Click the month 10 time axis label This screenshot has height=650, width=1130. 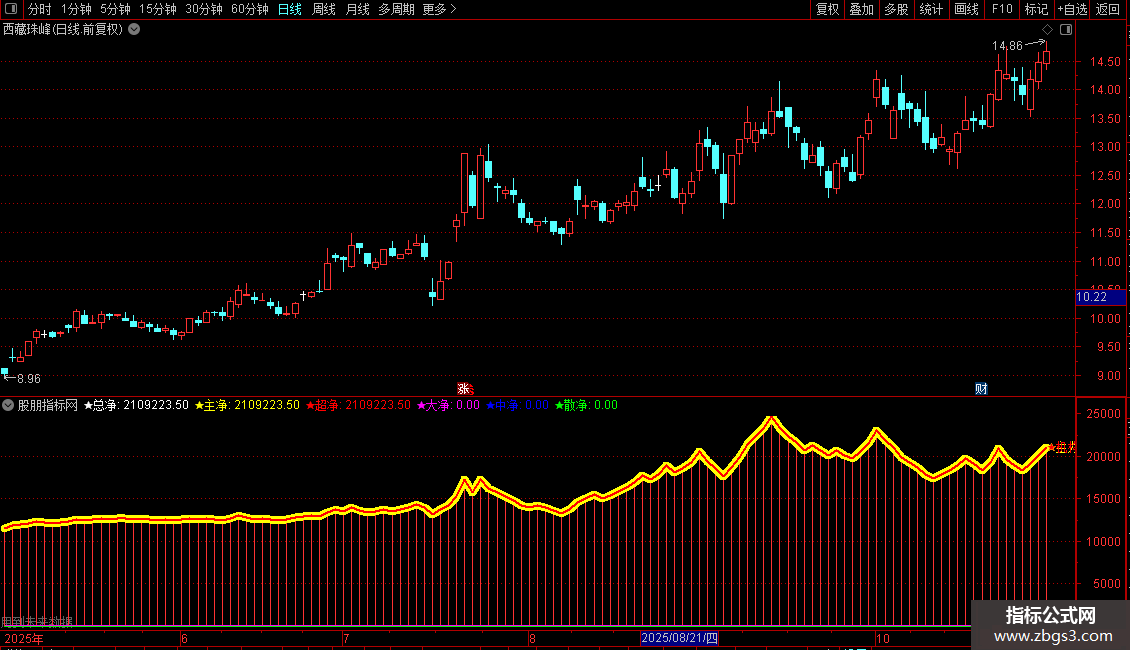coord(883,638)
